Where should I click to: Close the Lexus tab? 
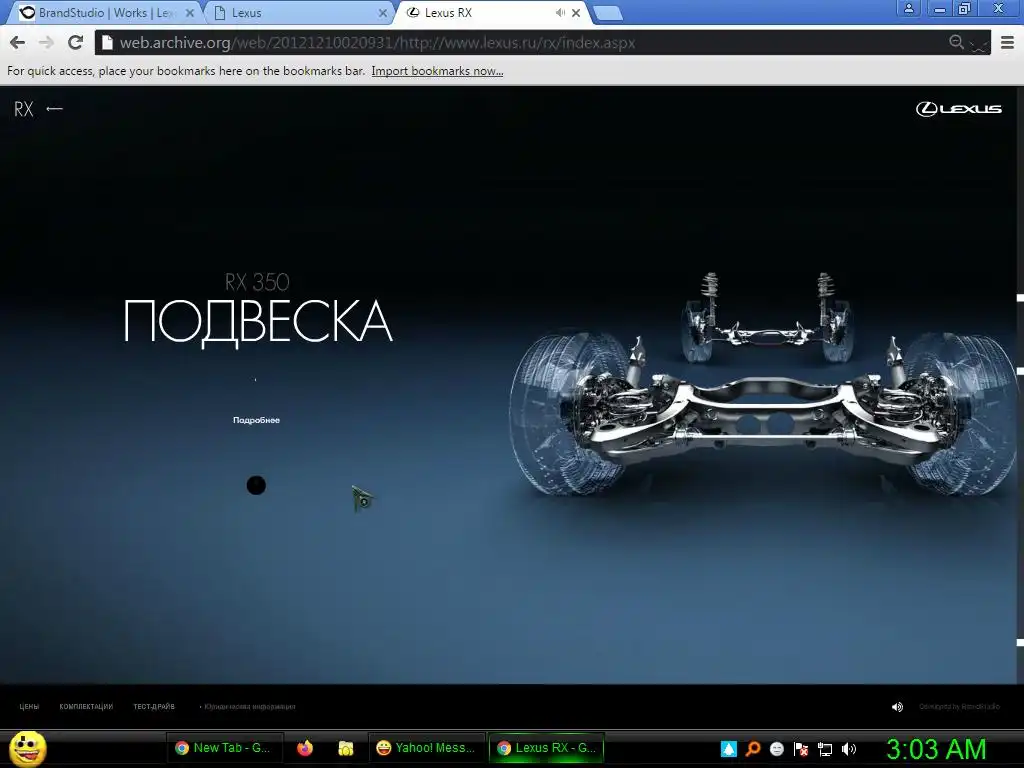(x=383, y=13)
